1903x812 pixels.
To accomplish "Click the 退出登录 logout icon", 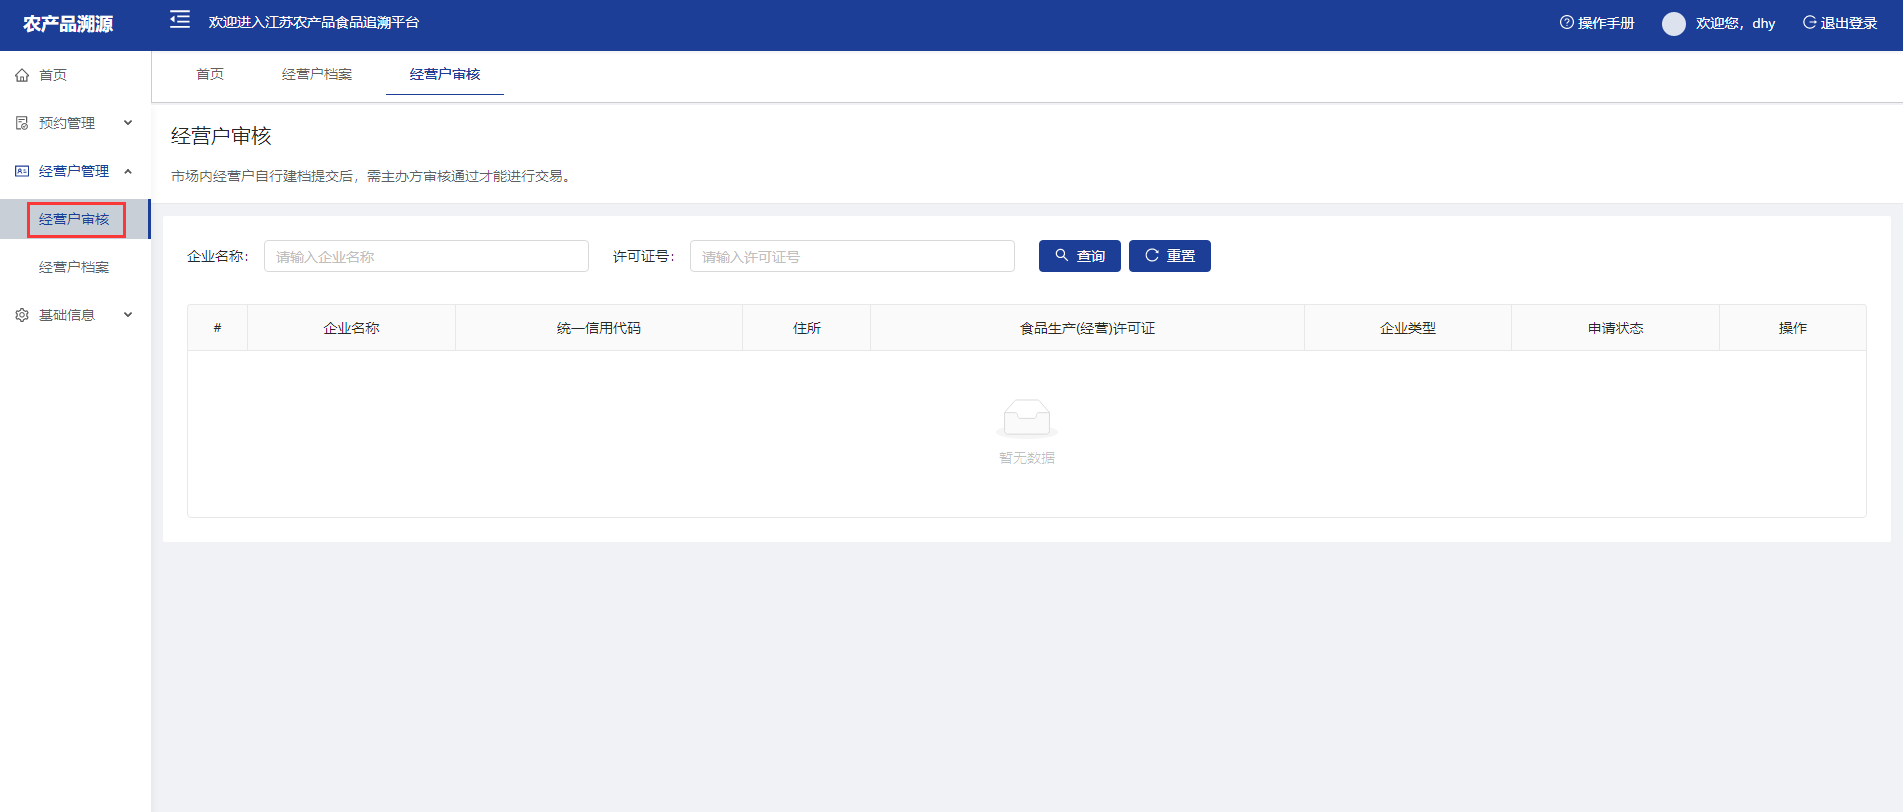I will click(x=1809, y=23).
